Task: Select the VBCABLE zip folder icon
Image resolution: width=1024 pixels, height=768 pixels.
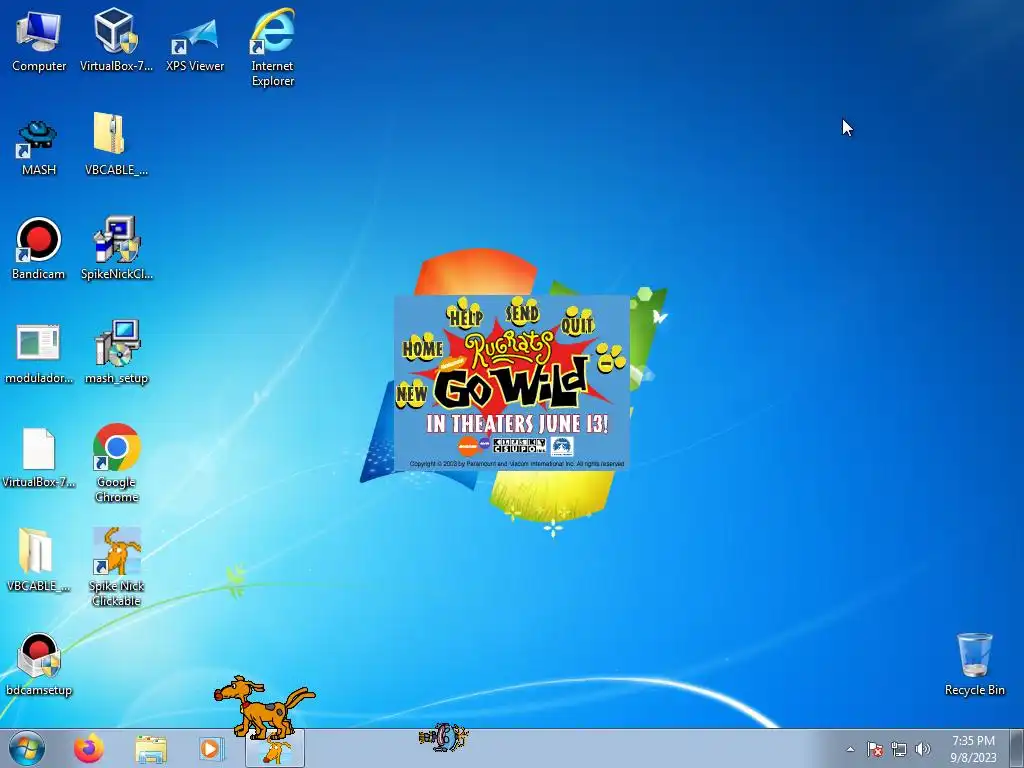Action: (116, 144)
